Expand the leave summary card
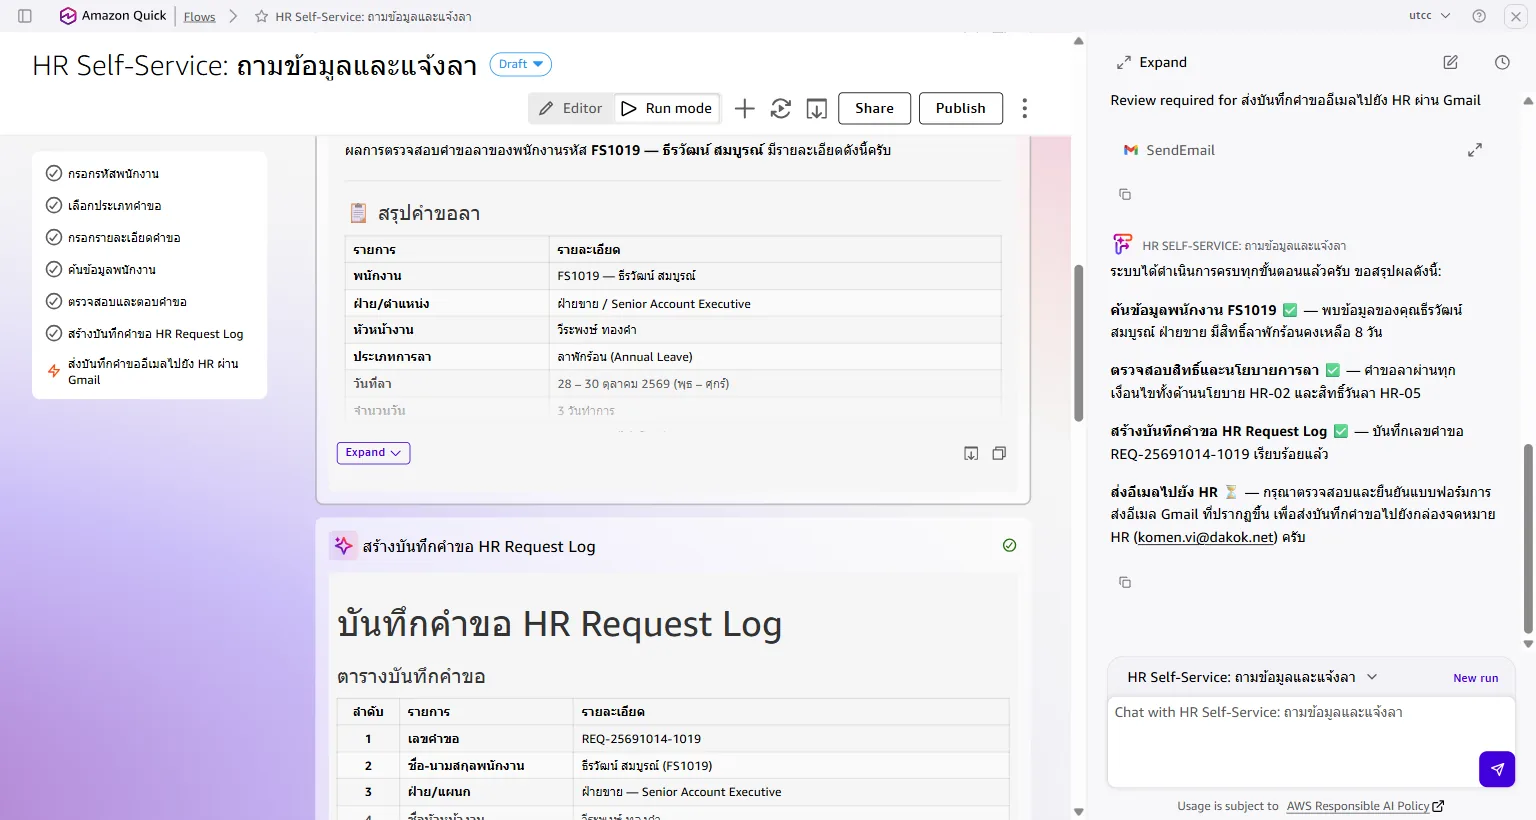The height and width of the screenshot is (820, 1536). [373, 453]
